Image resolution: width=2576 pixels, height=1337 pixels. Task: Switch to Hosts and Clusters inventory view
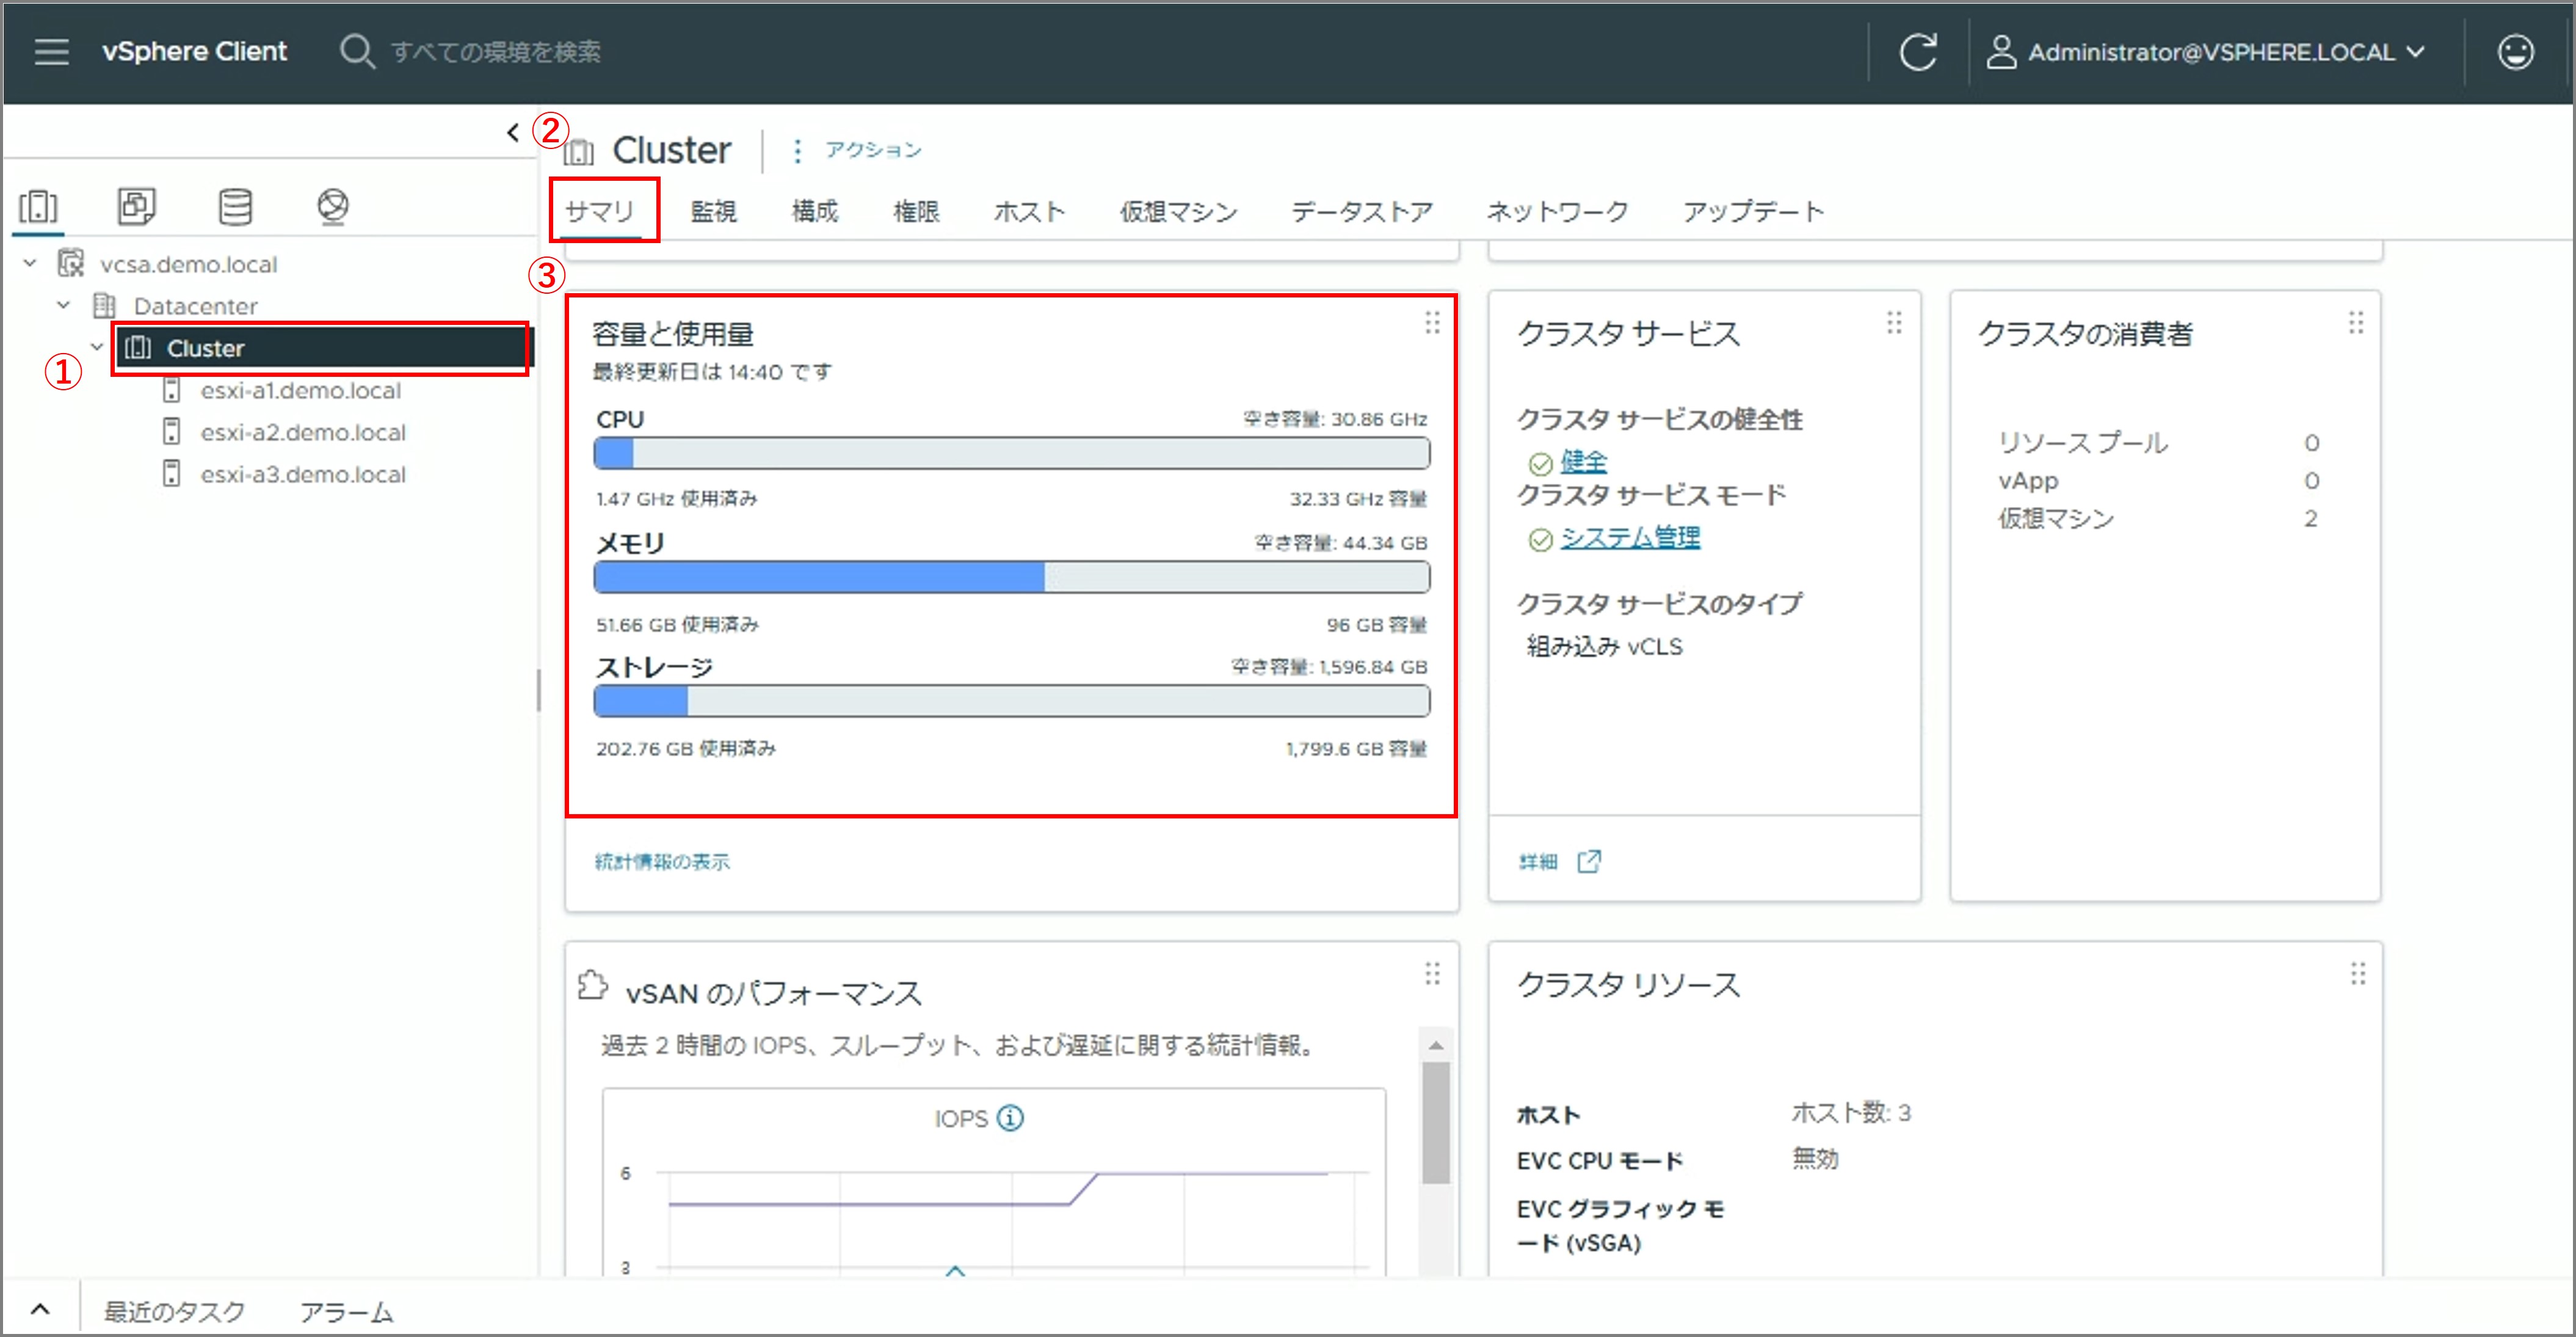(x=39, y=207)
